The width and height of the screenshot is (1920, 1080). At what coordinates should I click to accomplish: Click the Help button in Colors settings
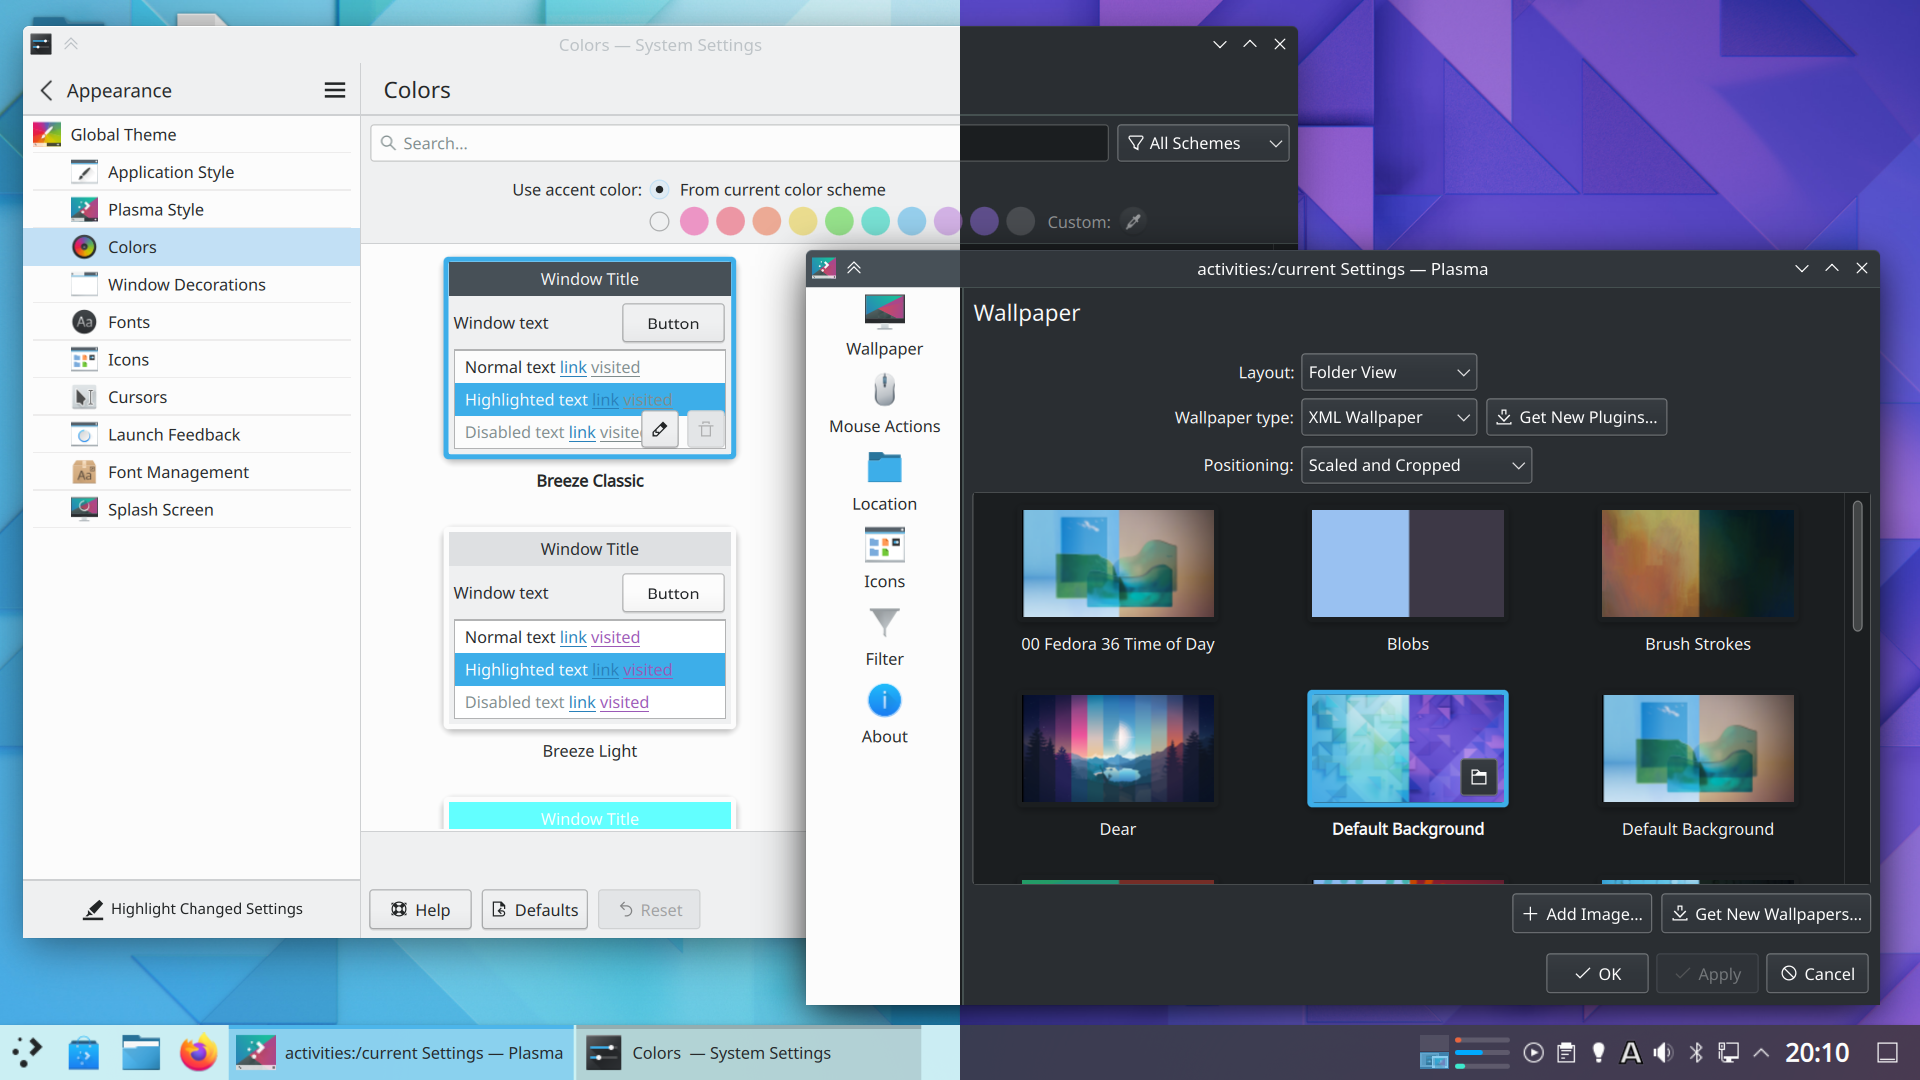(420, 909)
